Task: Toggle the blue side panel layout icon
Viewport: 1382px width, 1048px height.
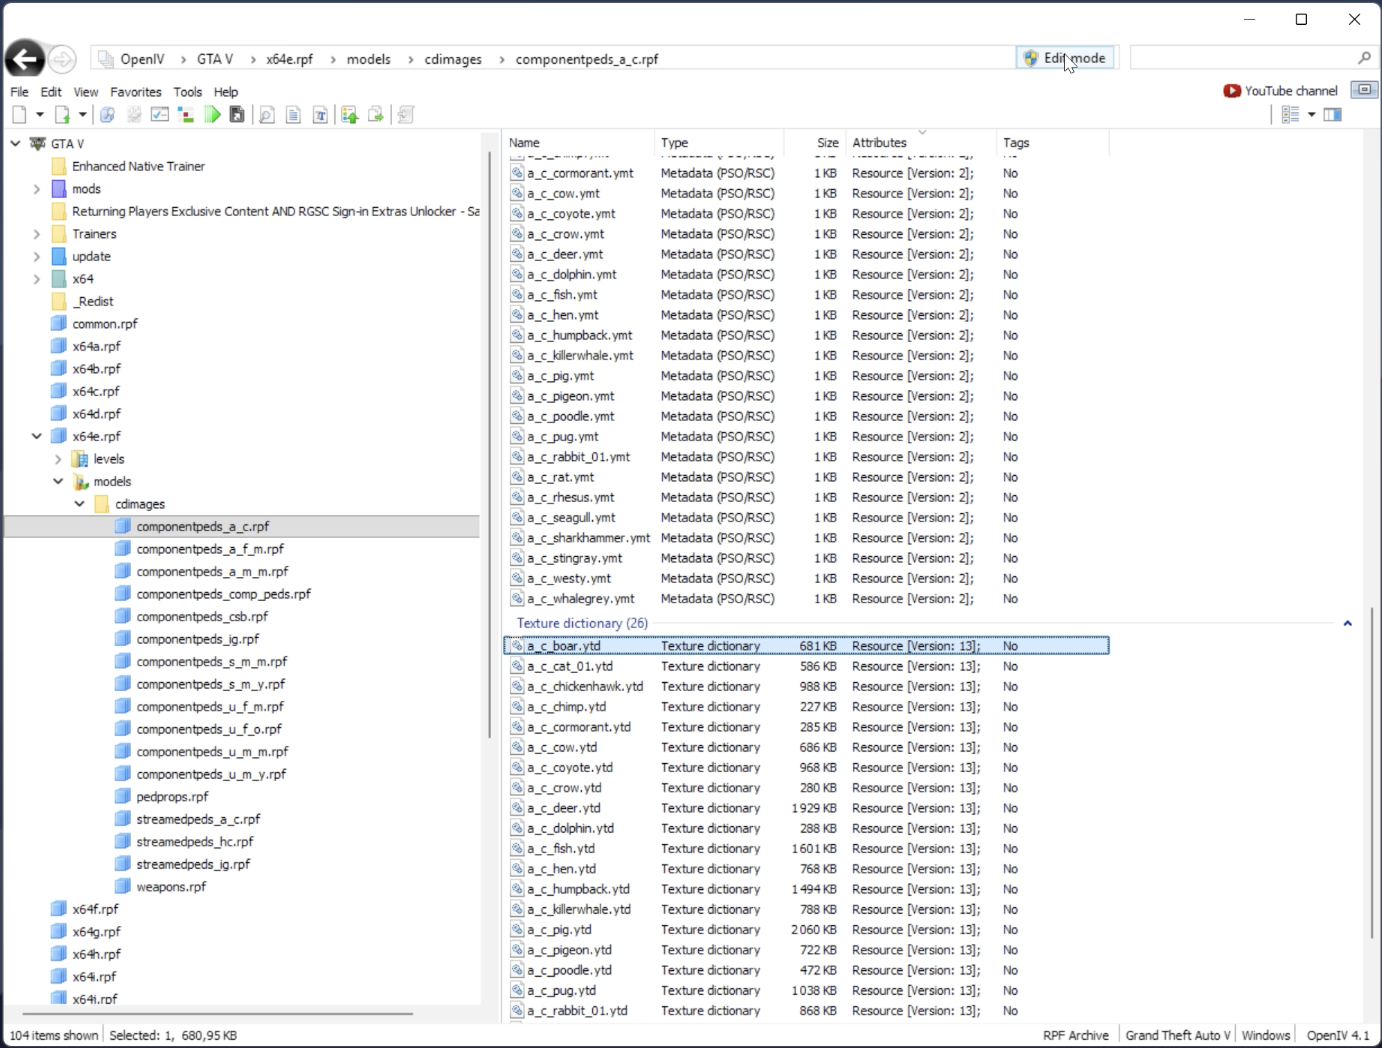Action: tap(1333, 115)
